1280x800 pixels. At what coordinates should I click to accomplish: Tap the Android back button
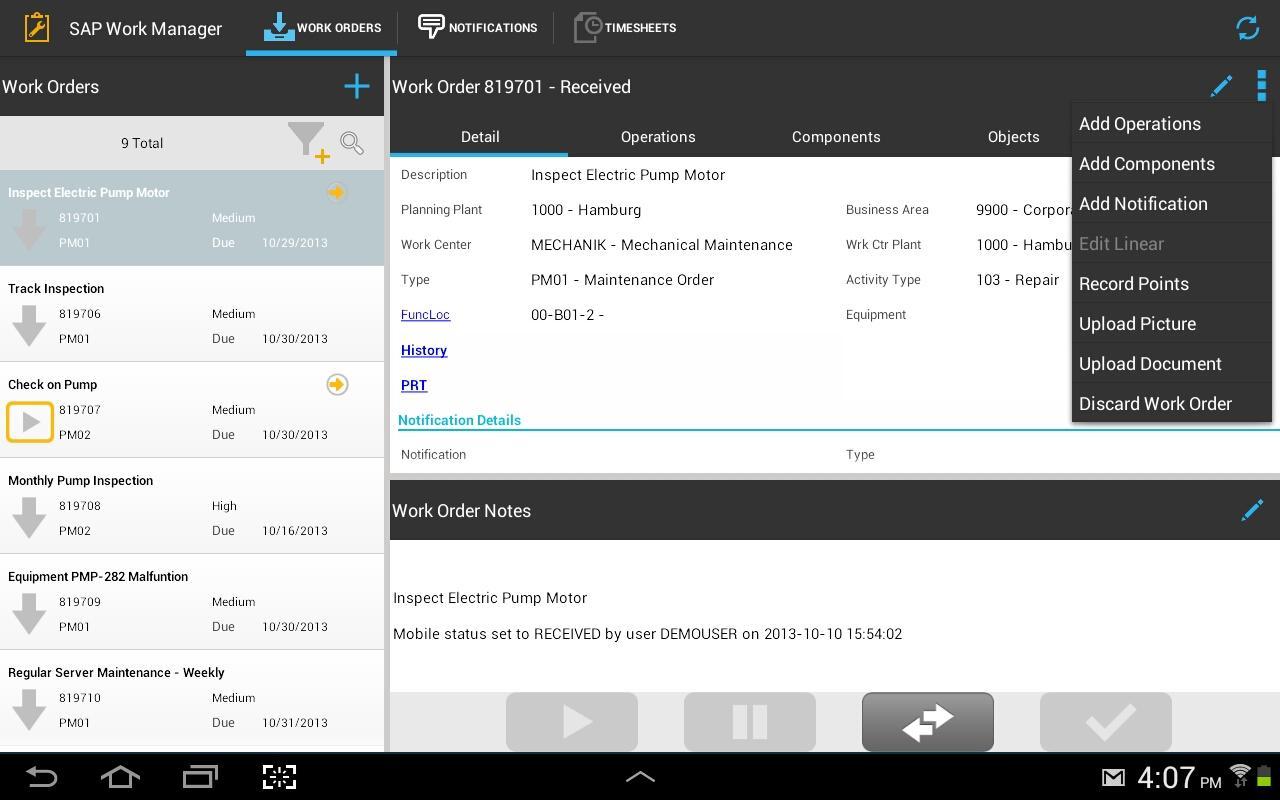click(41, 777)
